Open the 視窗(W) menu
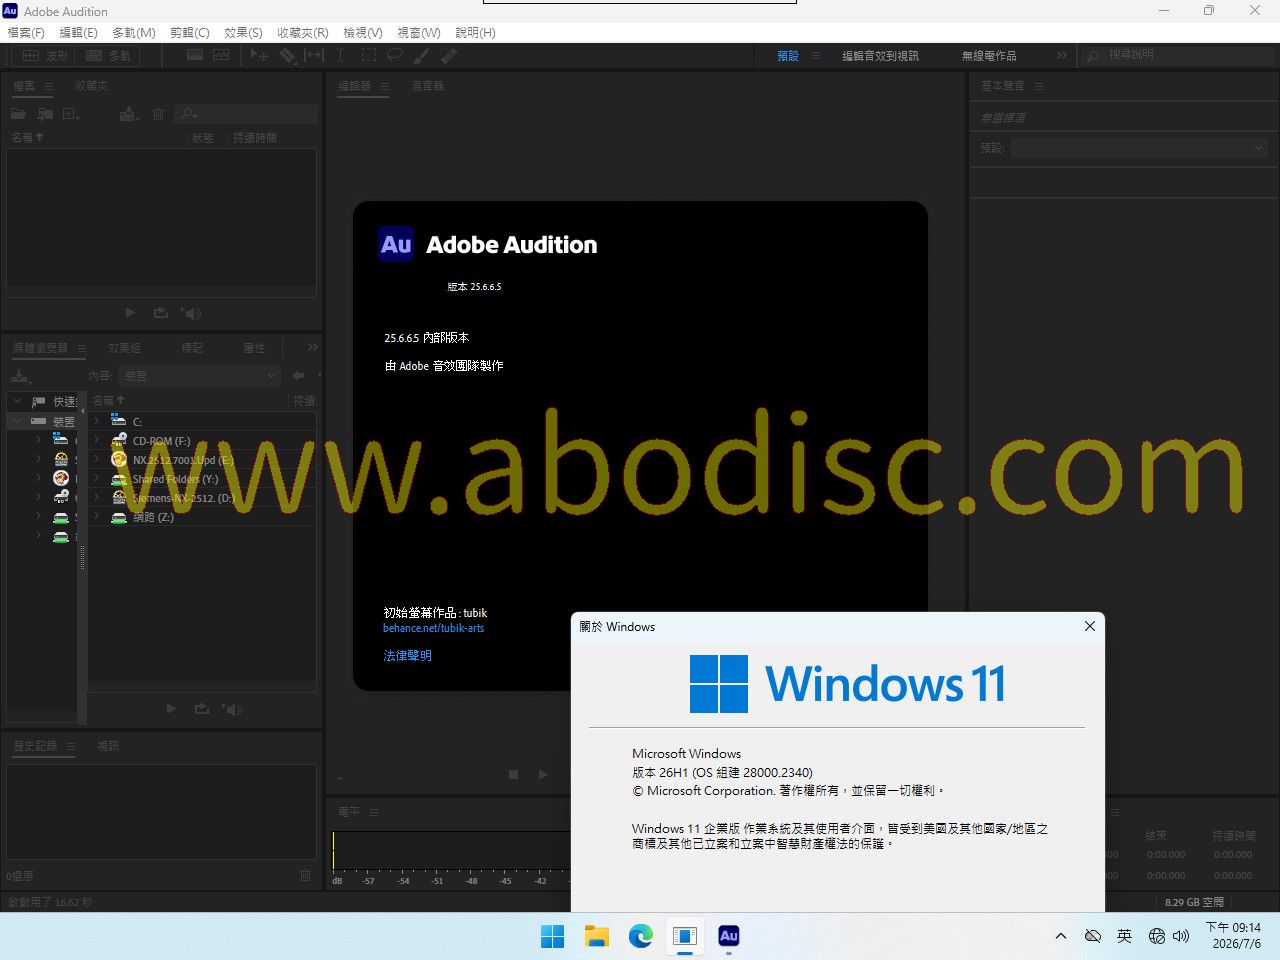This screenshot has height=960, width=1280. click(419, 32)
